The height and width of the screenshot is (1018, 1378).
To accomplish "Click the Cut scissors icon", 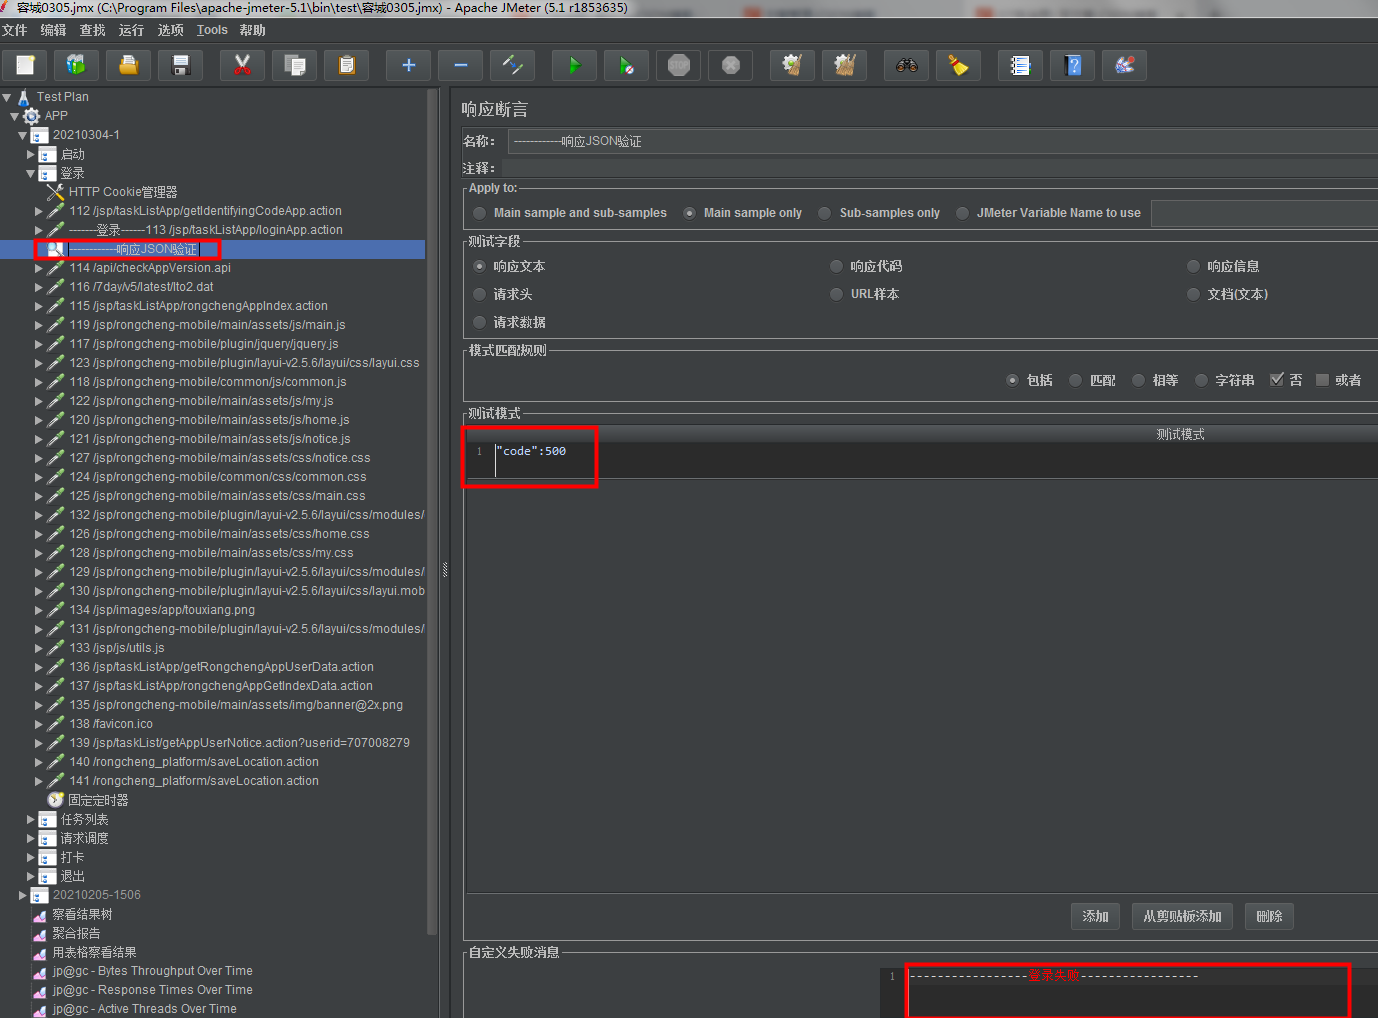I will click(242, 65).
